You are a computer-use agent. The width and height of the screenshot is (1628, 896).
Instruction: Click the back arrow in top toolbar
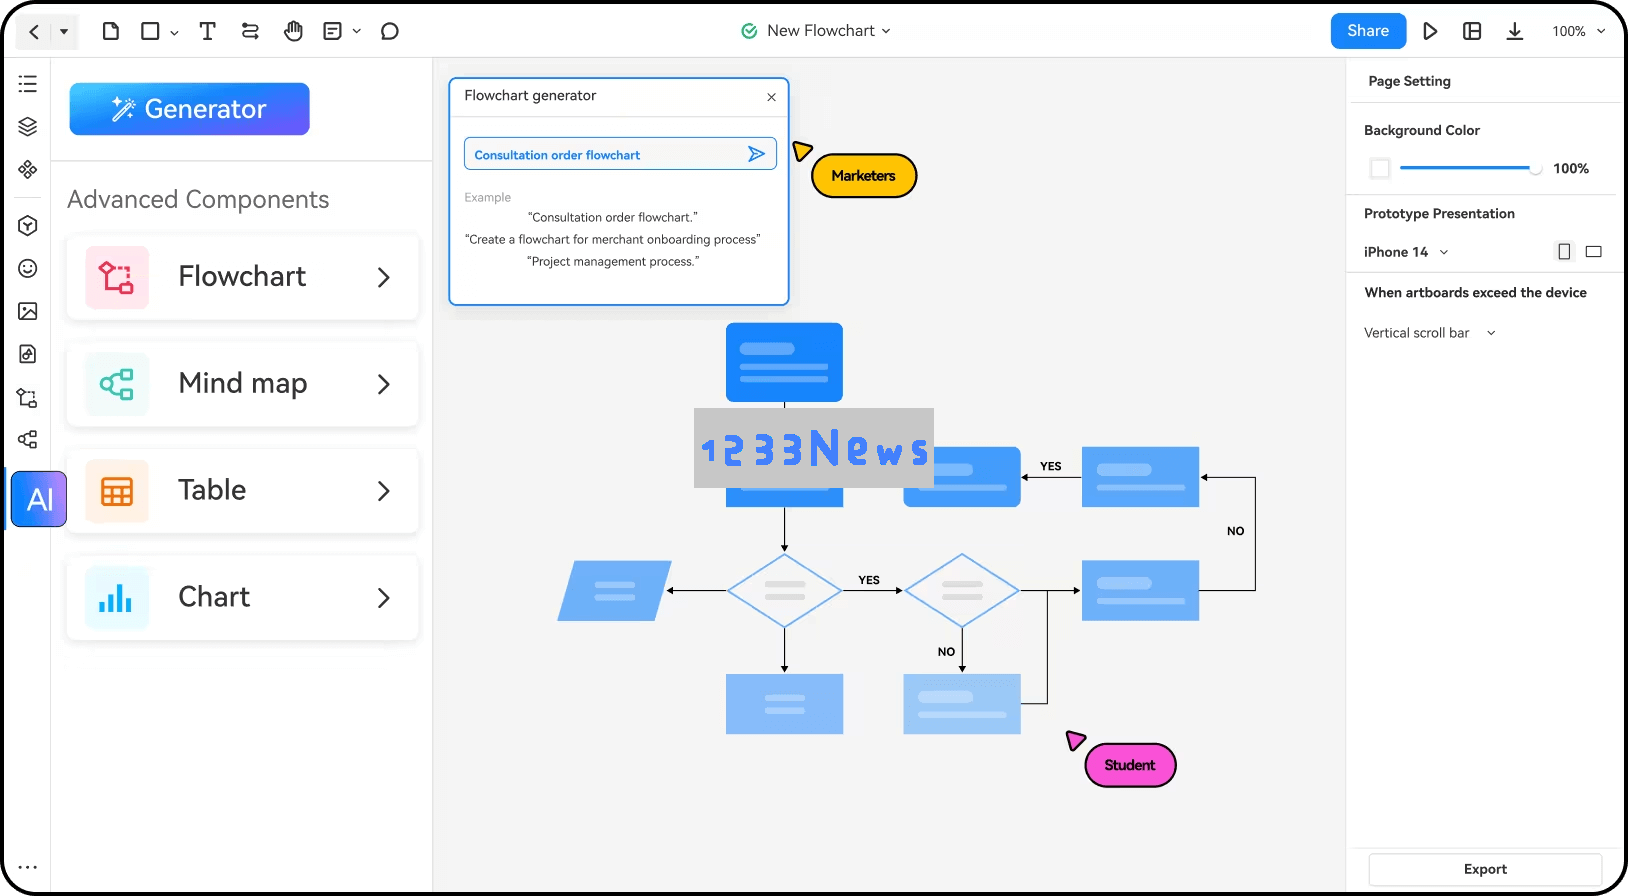click(x=34, y=31)
